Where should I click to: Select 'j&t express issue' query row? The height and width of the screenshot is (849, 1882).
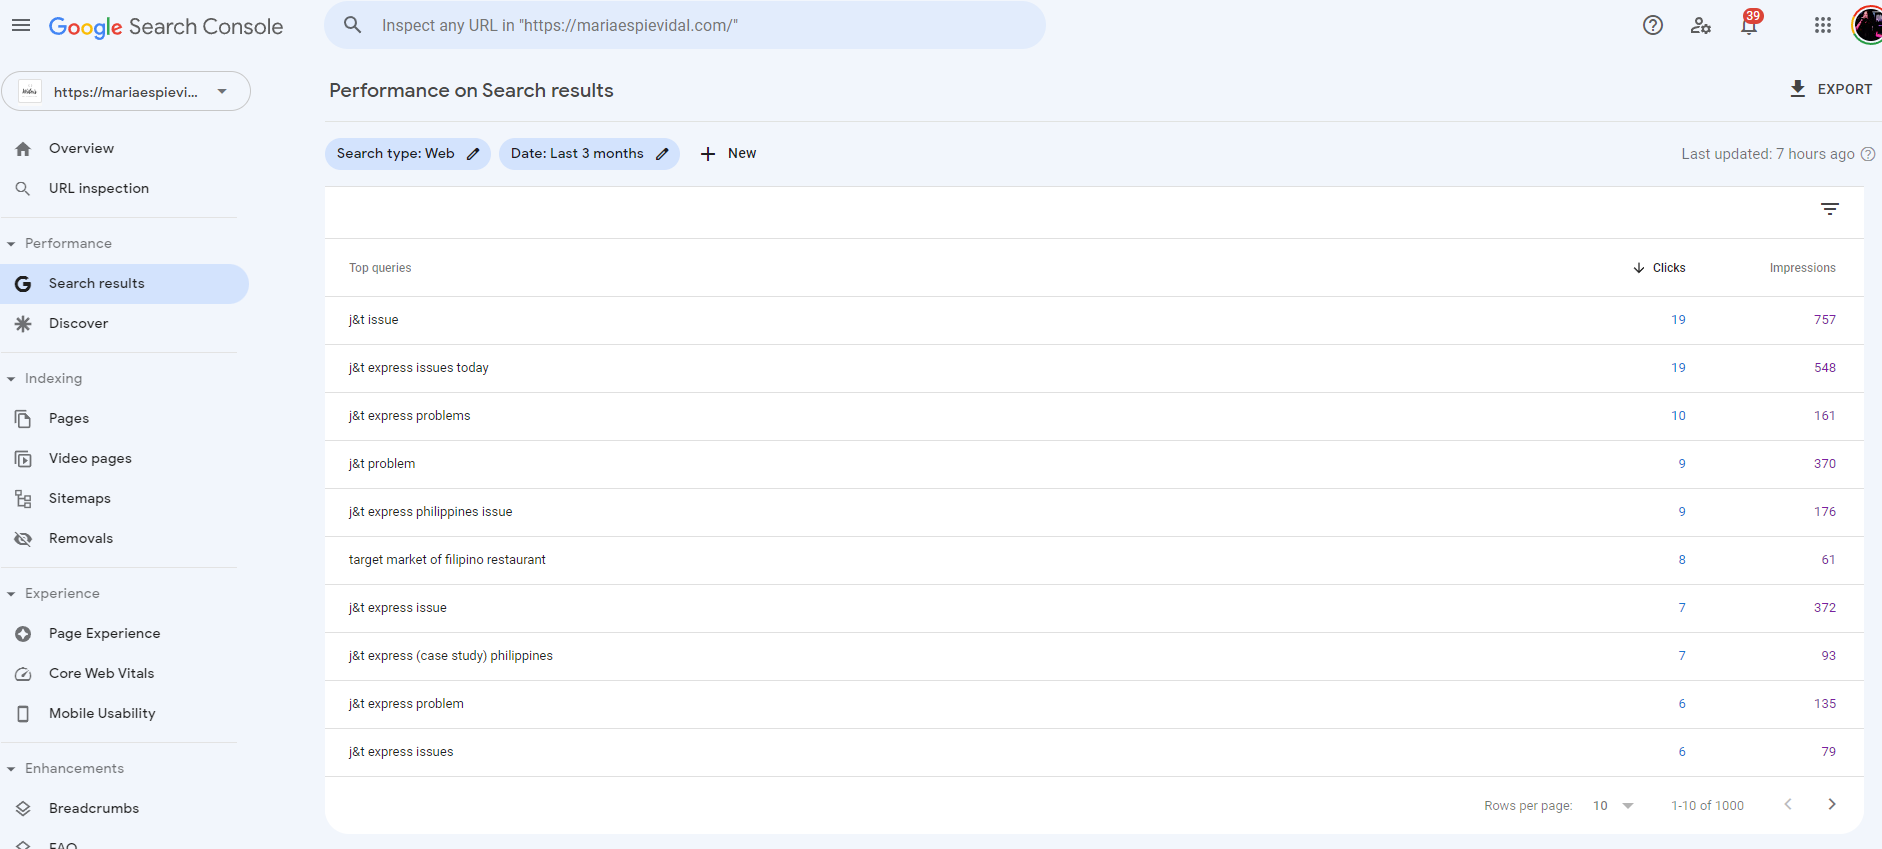point(1094,608)
